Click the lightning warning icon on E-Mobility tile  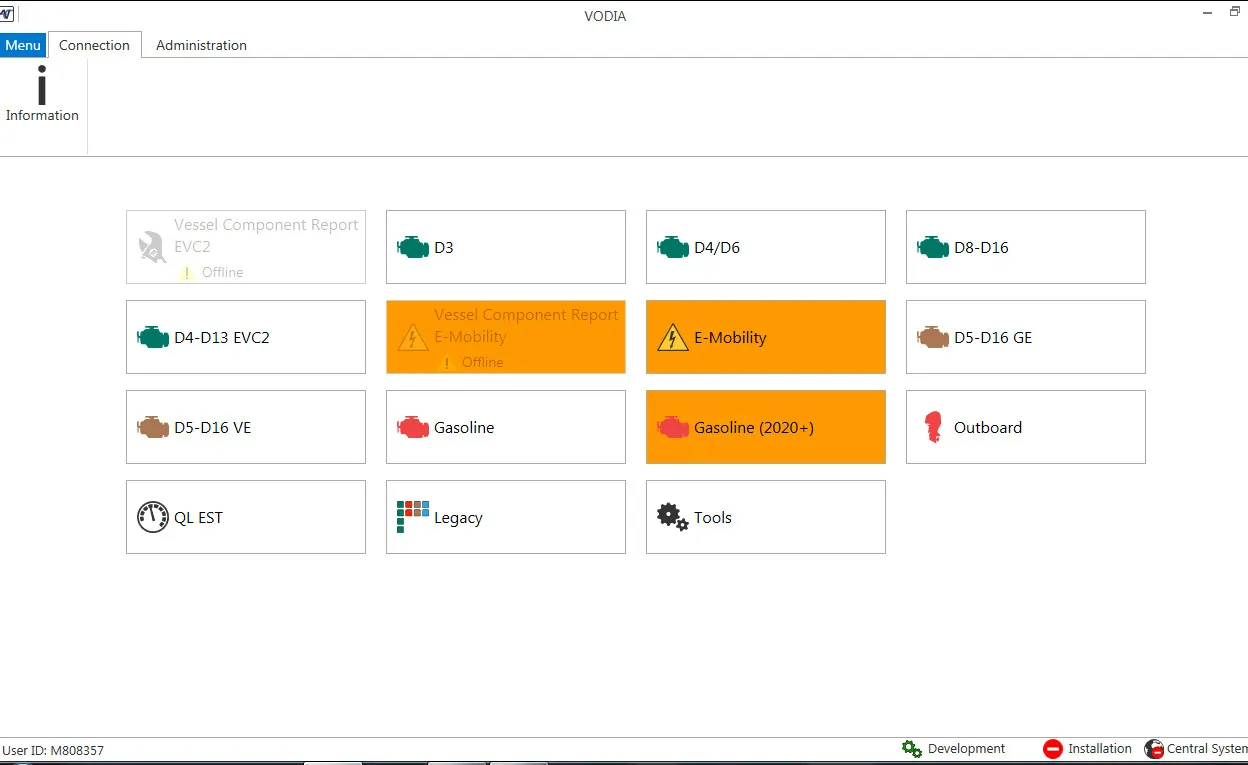[x=673, y=338]
